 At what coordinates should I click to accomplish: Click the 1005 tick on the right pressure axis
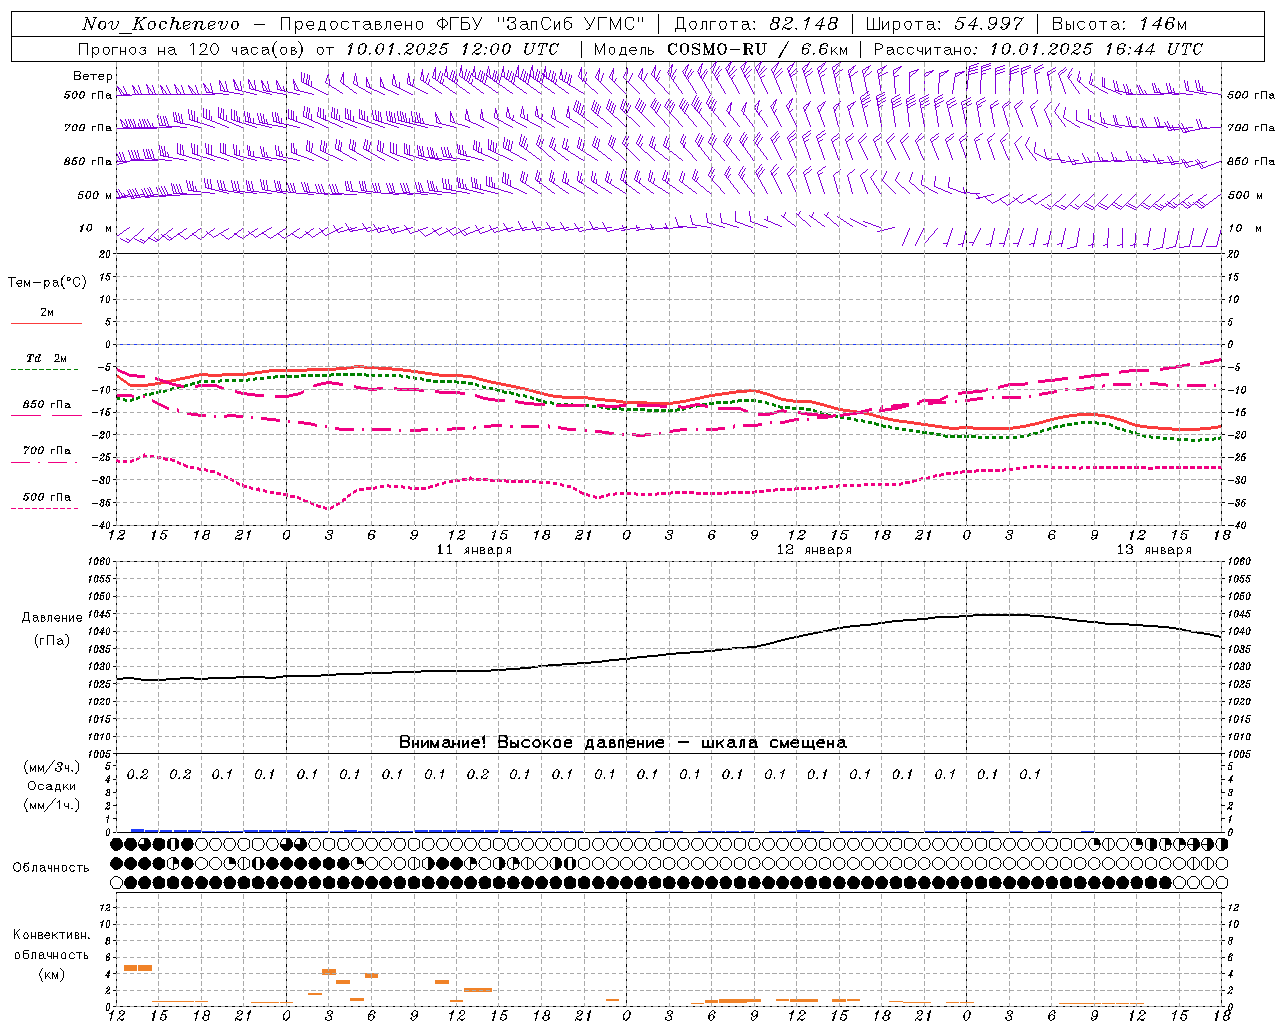(1239, 754)
